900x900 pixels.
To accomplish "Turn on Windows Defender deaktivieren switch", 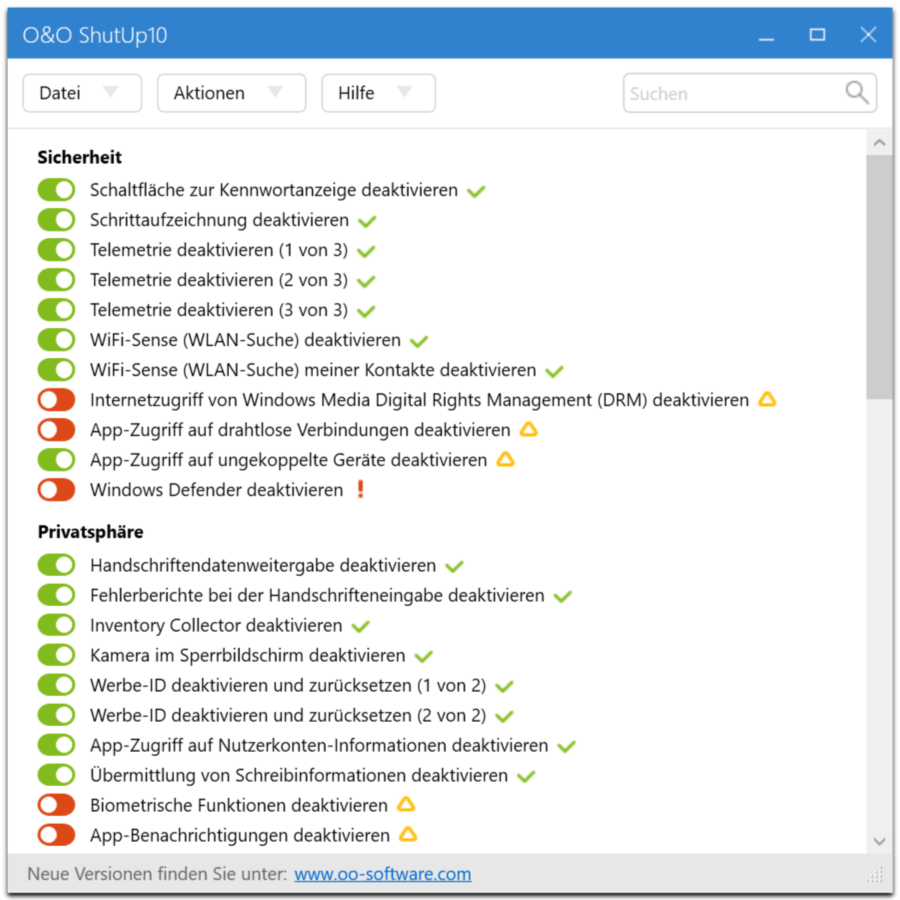I will [x=56, y=490].
